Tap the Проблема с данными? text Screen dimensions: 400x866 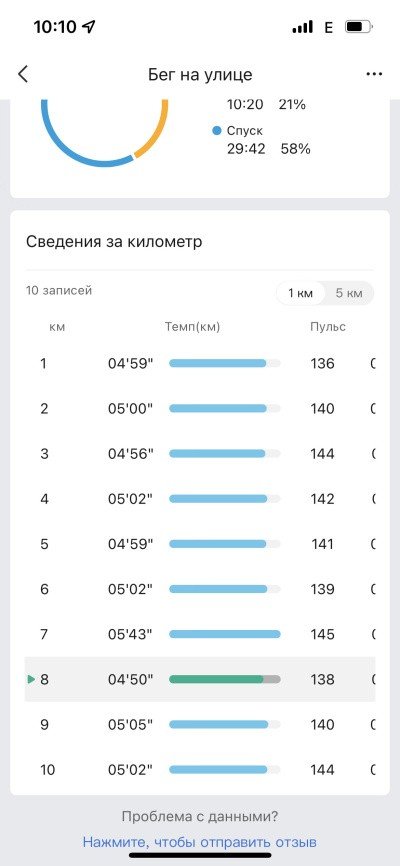point(199,816)
